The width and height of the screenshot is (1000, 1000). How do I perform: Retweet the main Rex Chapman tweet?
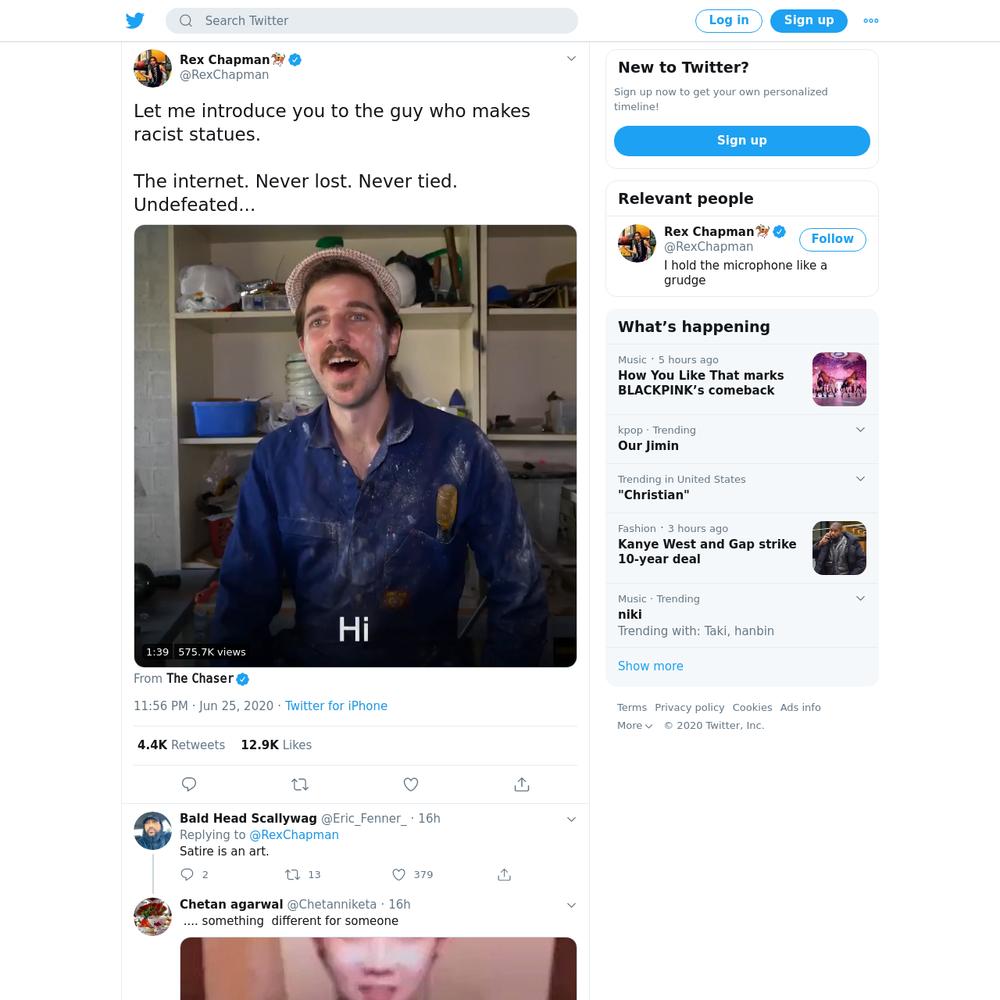pos(300,784)
